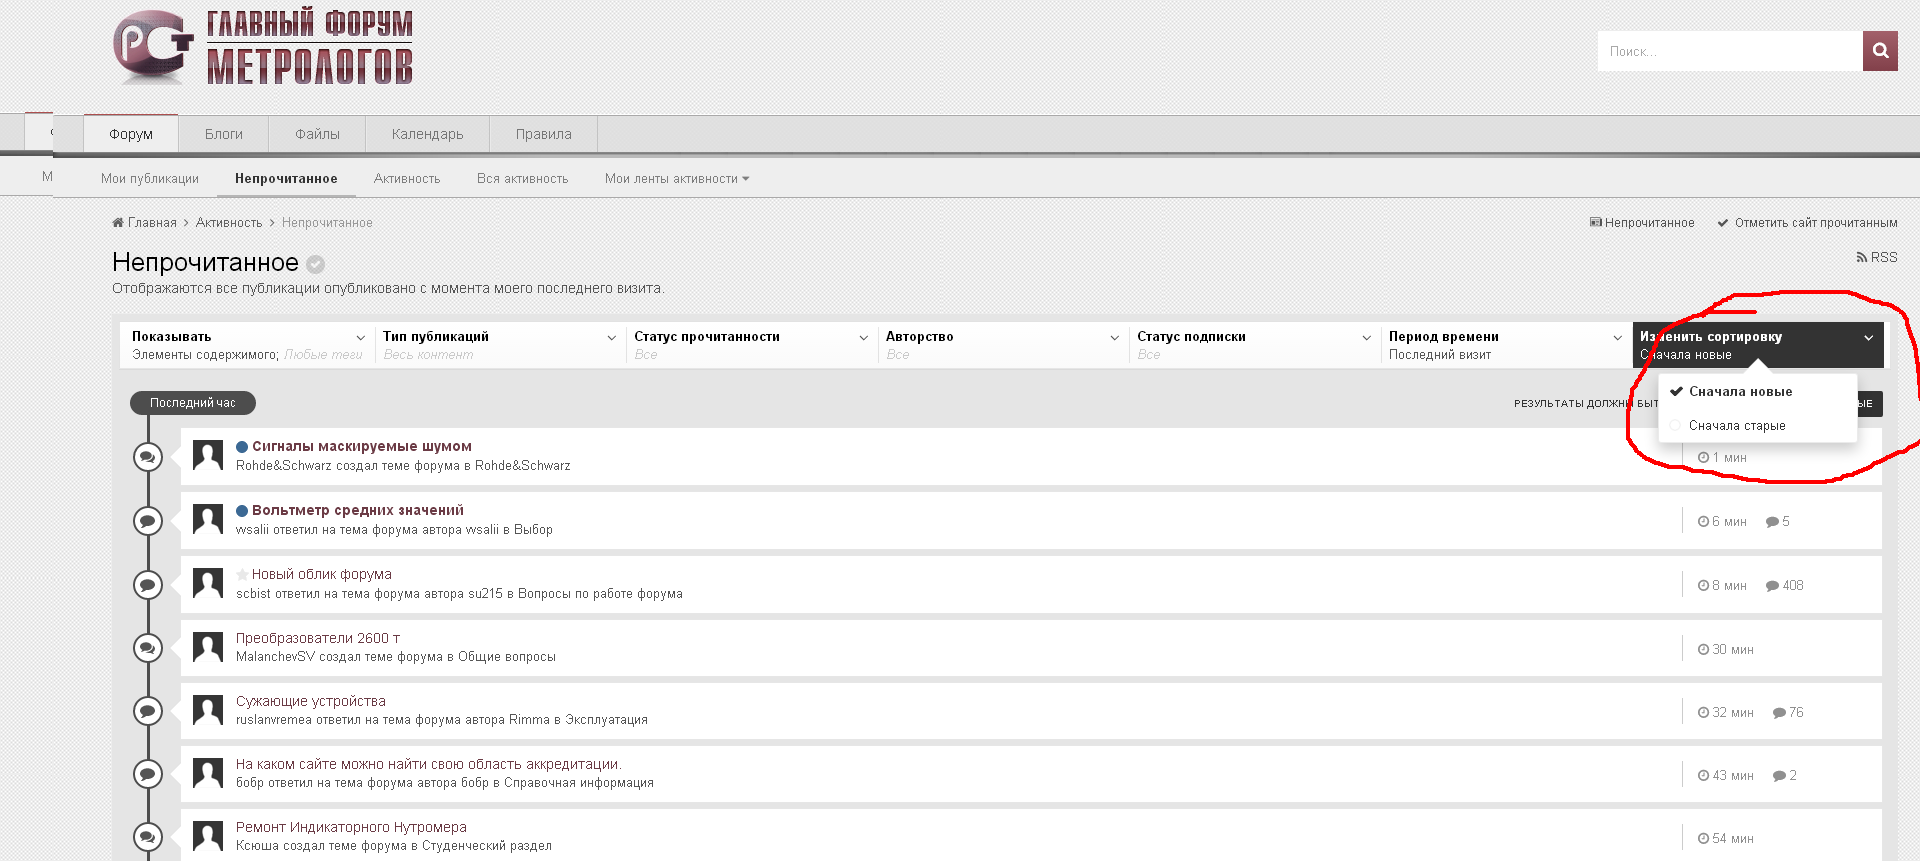
Task: Click the home icon in breadcrumbs
Action: point(118,223)
